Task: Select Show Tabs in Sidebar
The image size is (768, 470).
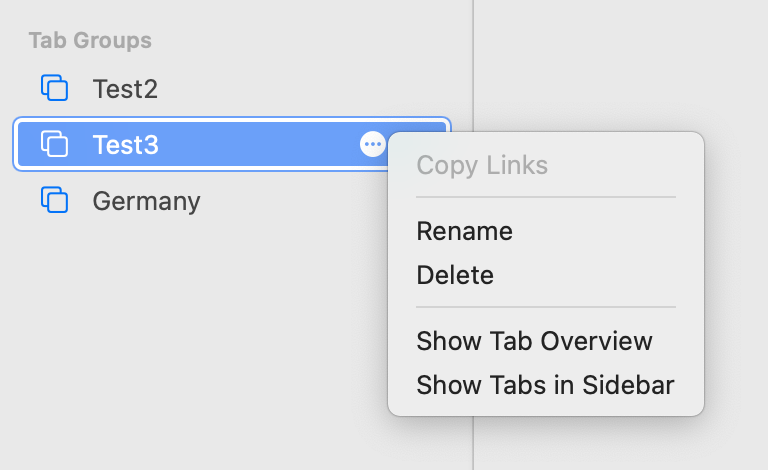Action: tap(545, 384)
